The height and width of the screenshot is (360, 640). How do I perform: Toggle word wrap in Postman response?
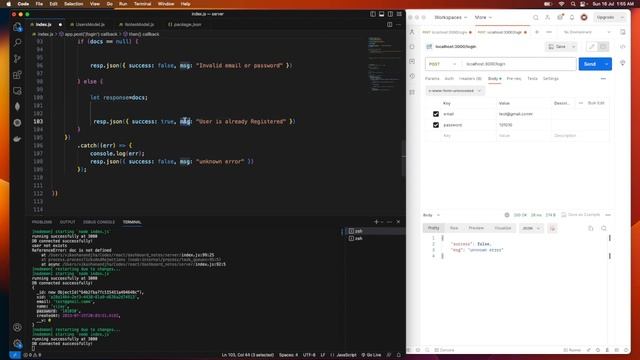pos(553,229)
